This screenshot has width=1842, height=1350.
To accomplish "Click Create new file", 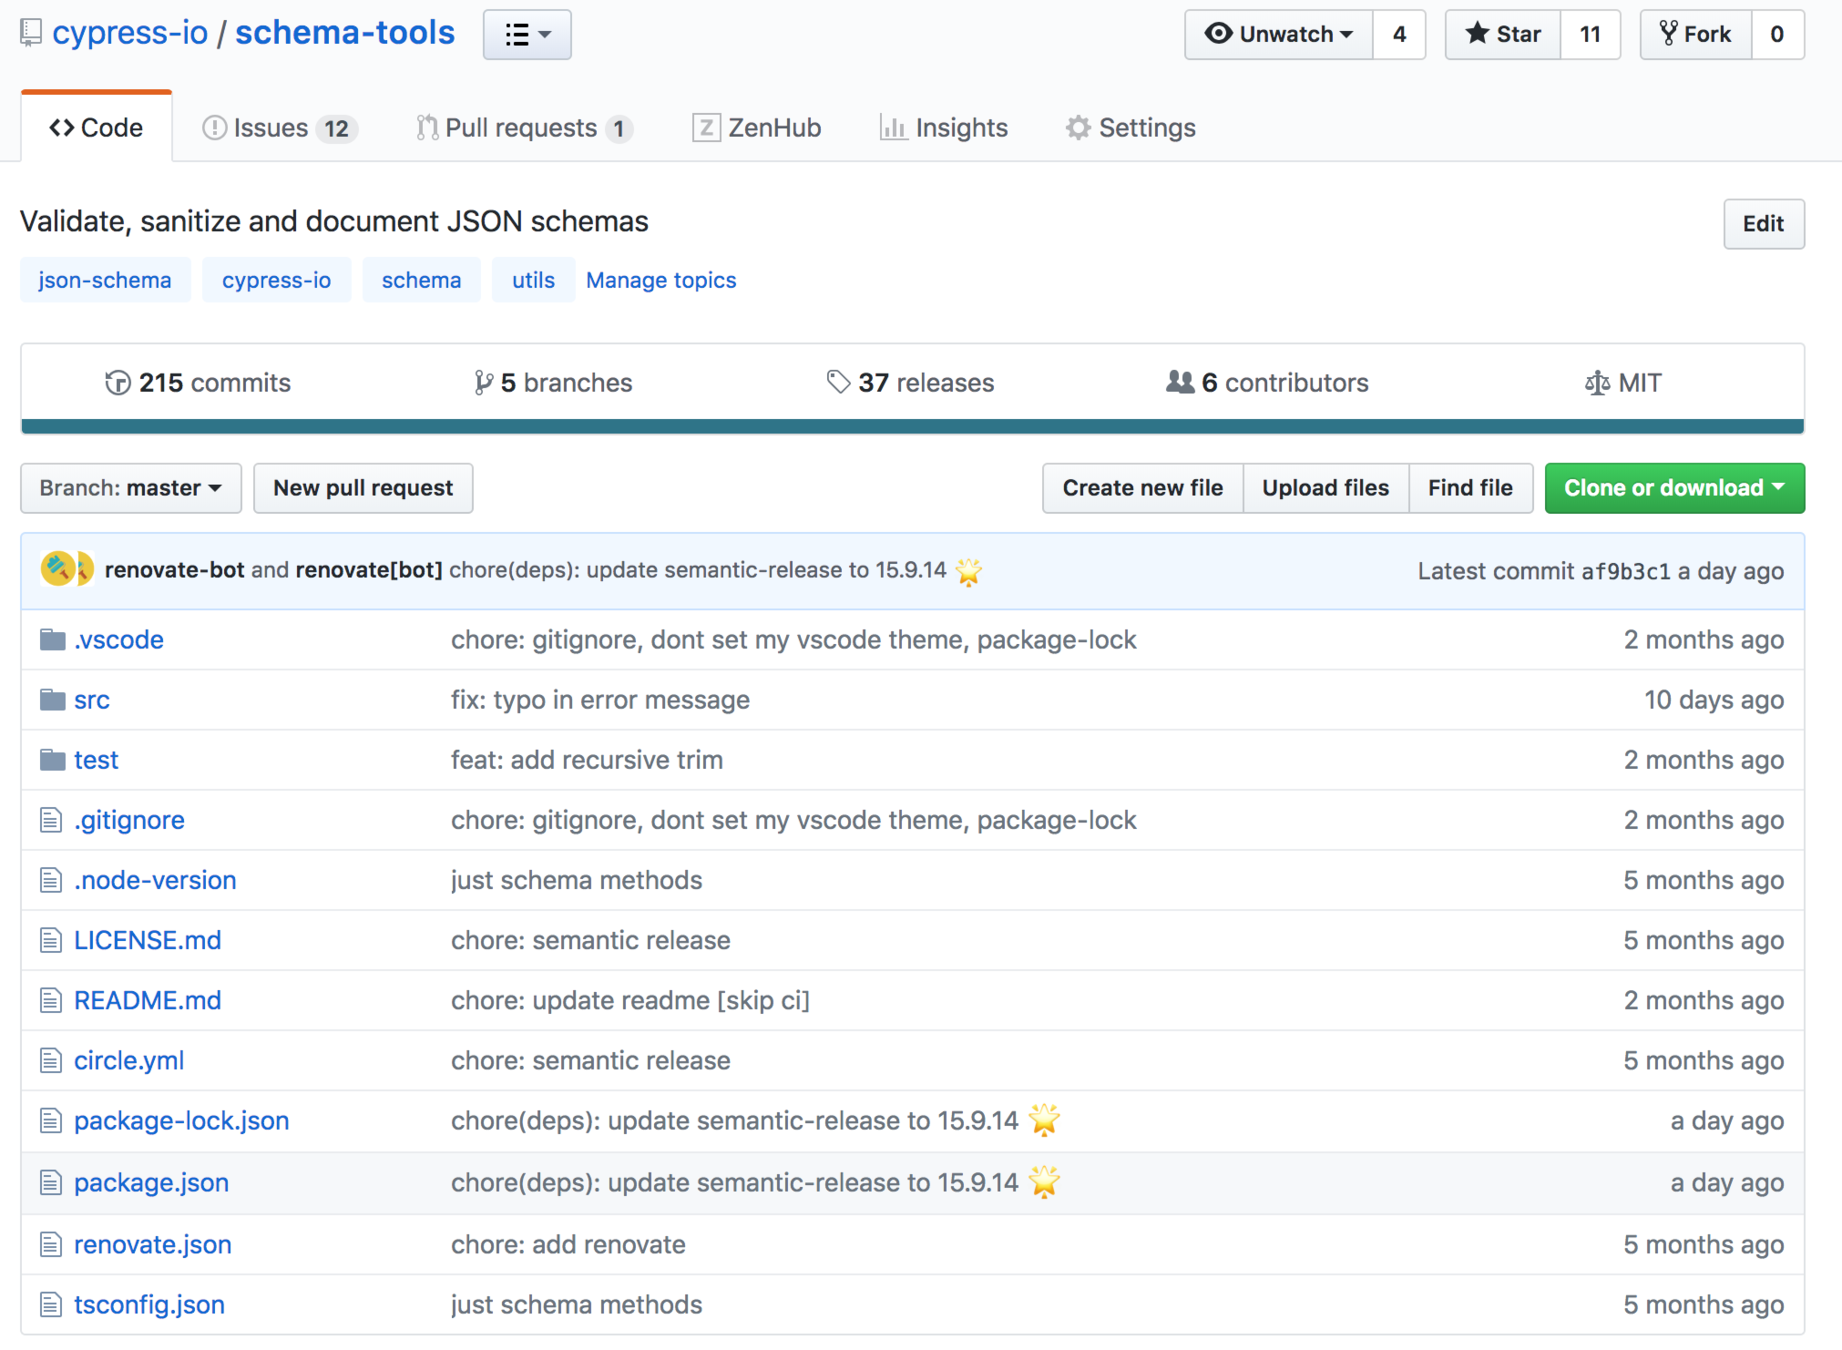I will pyautogui.click(x=1142, y=488).
